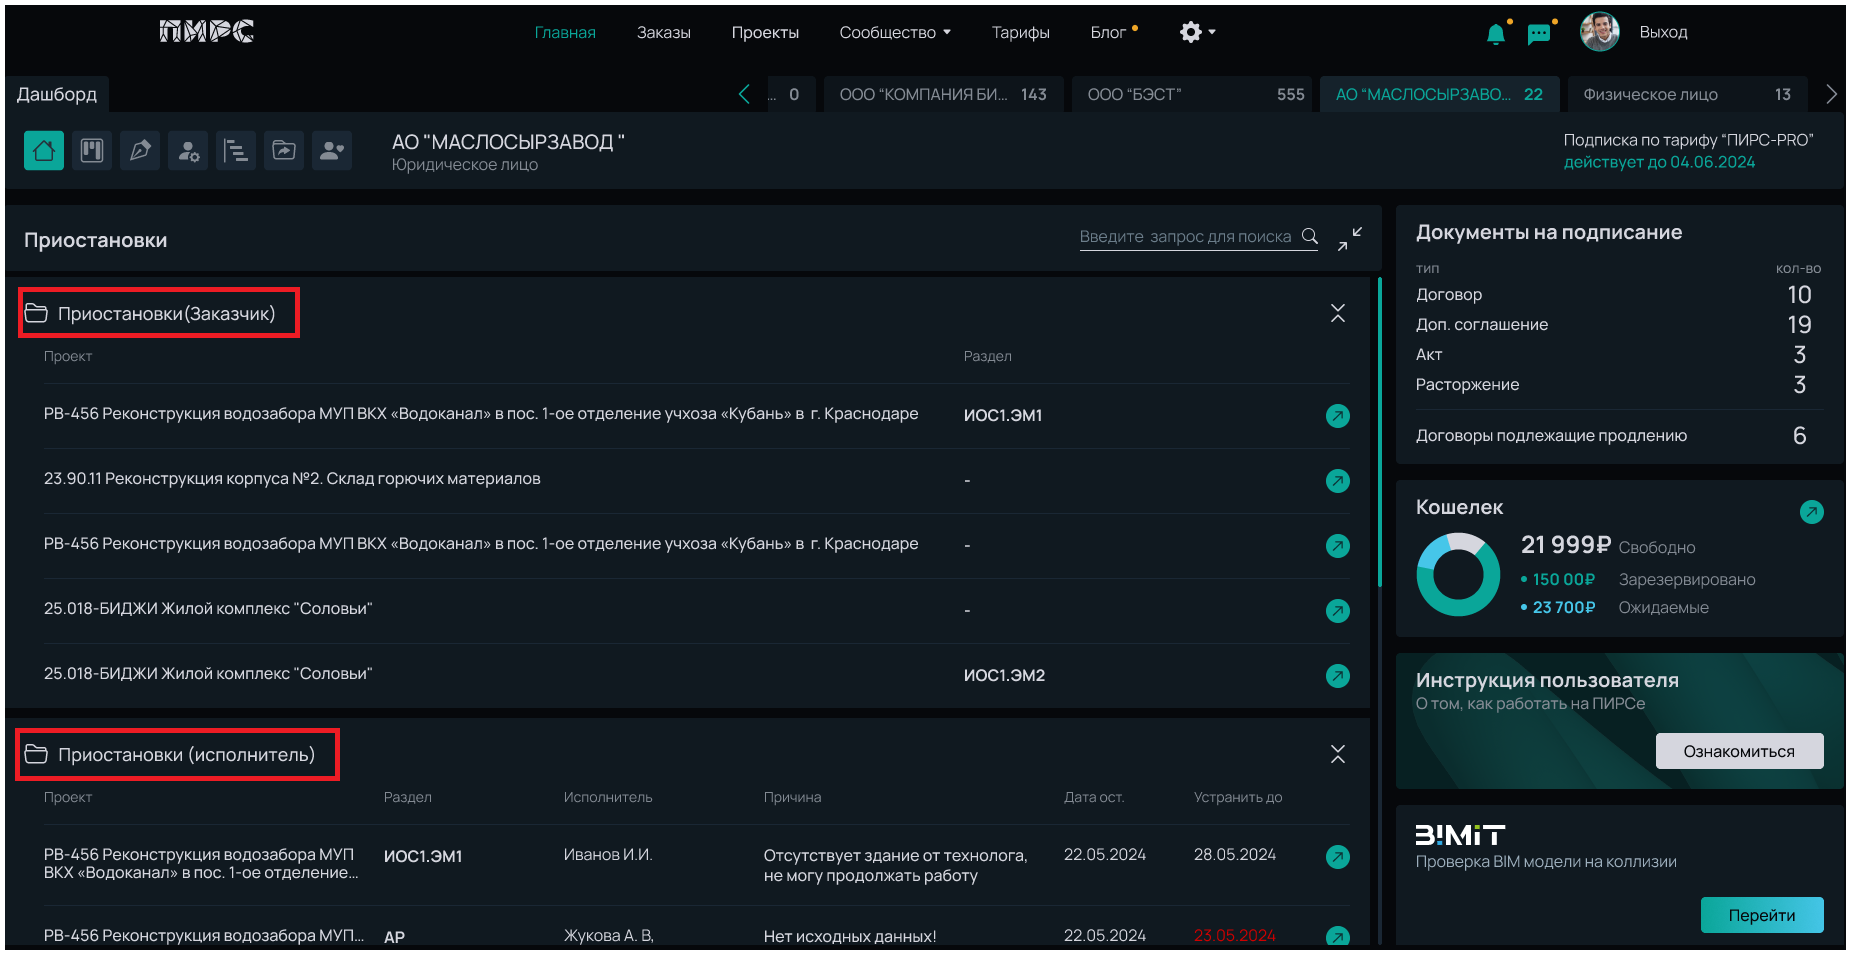Open the user settings gear-person icon
The width and height of the screenshot is (1851, 955).
click(188, 151)
